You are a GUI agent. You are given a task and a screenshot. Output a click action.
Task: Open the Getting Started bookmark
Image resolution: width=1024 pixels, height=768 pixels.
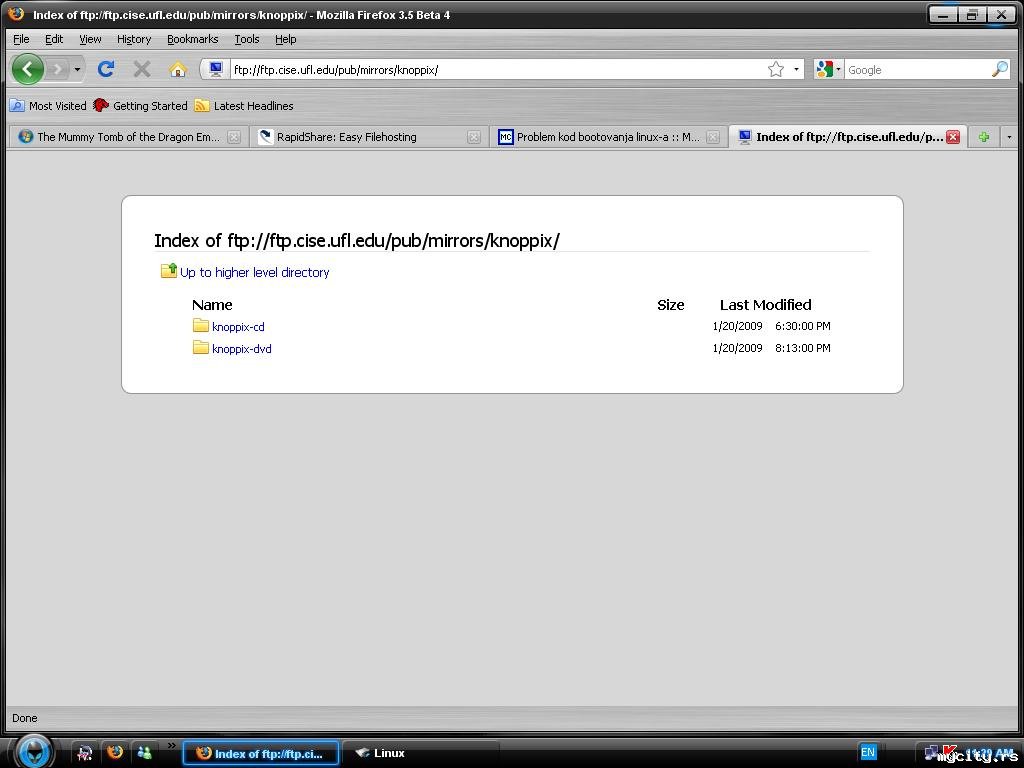140,106
